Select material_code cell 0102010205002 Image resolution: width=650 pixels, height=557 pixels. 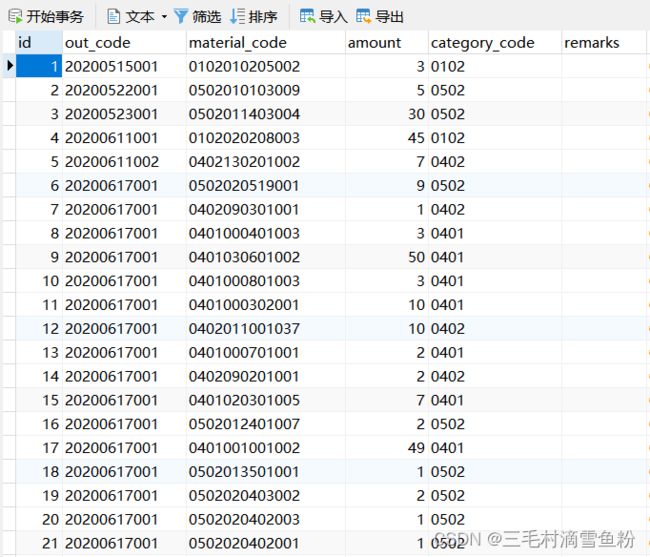(266, 66)
